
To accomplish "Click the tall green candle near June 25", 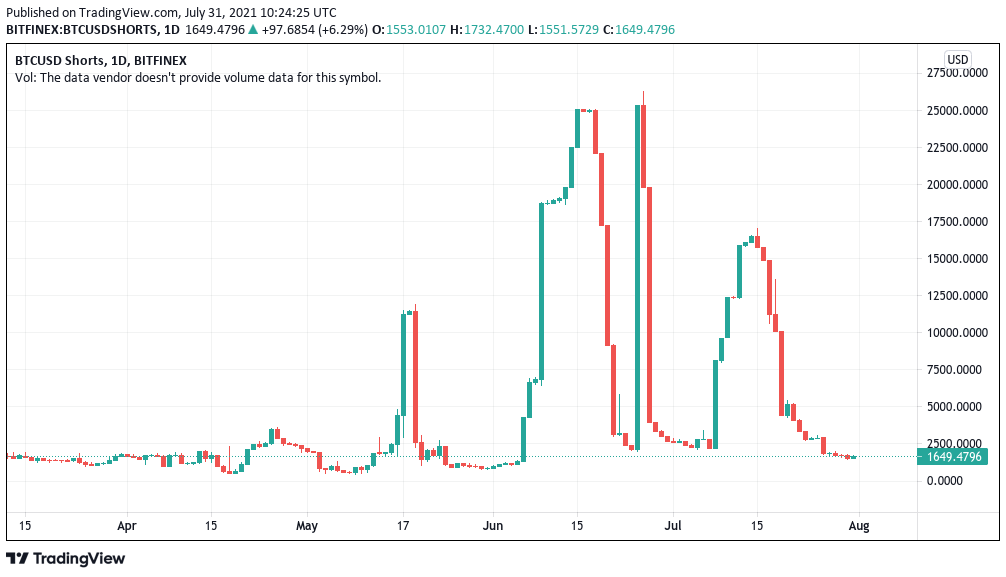I will pyautogui.click(x=637, y=277).
